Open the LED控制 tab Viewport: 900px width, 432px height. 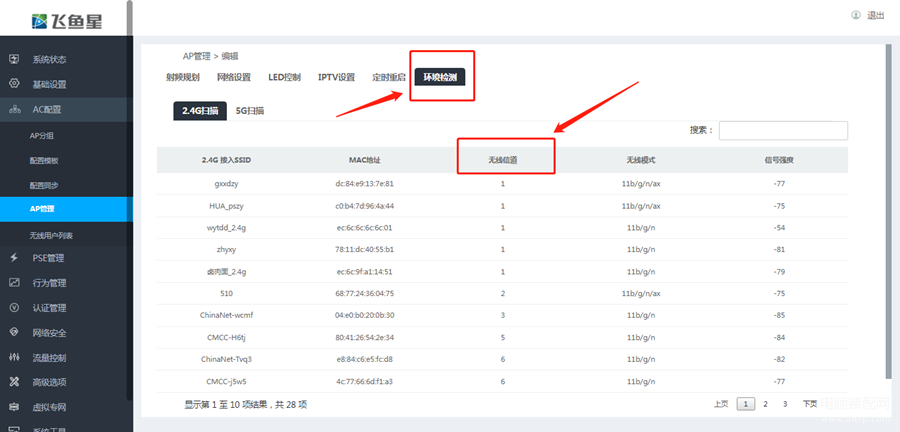(x=284, y=77)
